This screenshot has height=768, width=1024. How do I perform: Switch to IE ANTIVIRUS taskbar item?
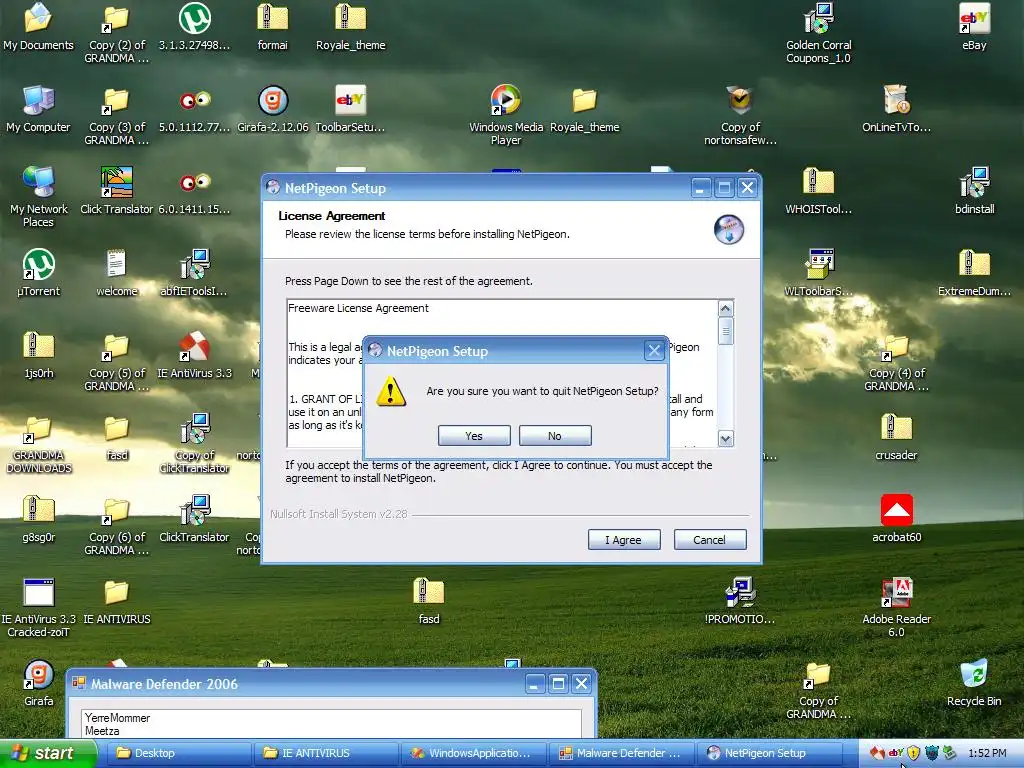pyautogui.click(x=326, y=753)
